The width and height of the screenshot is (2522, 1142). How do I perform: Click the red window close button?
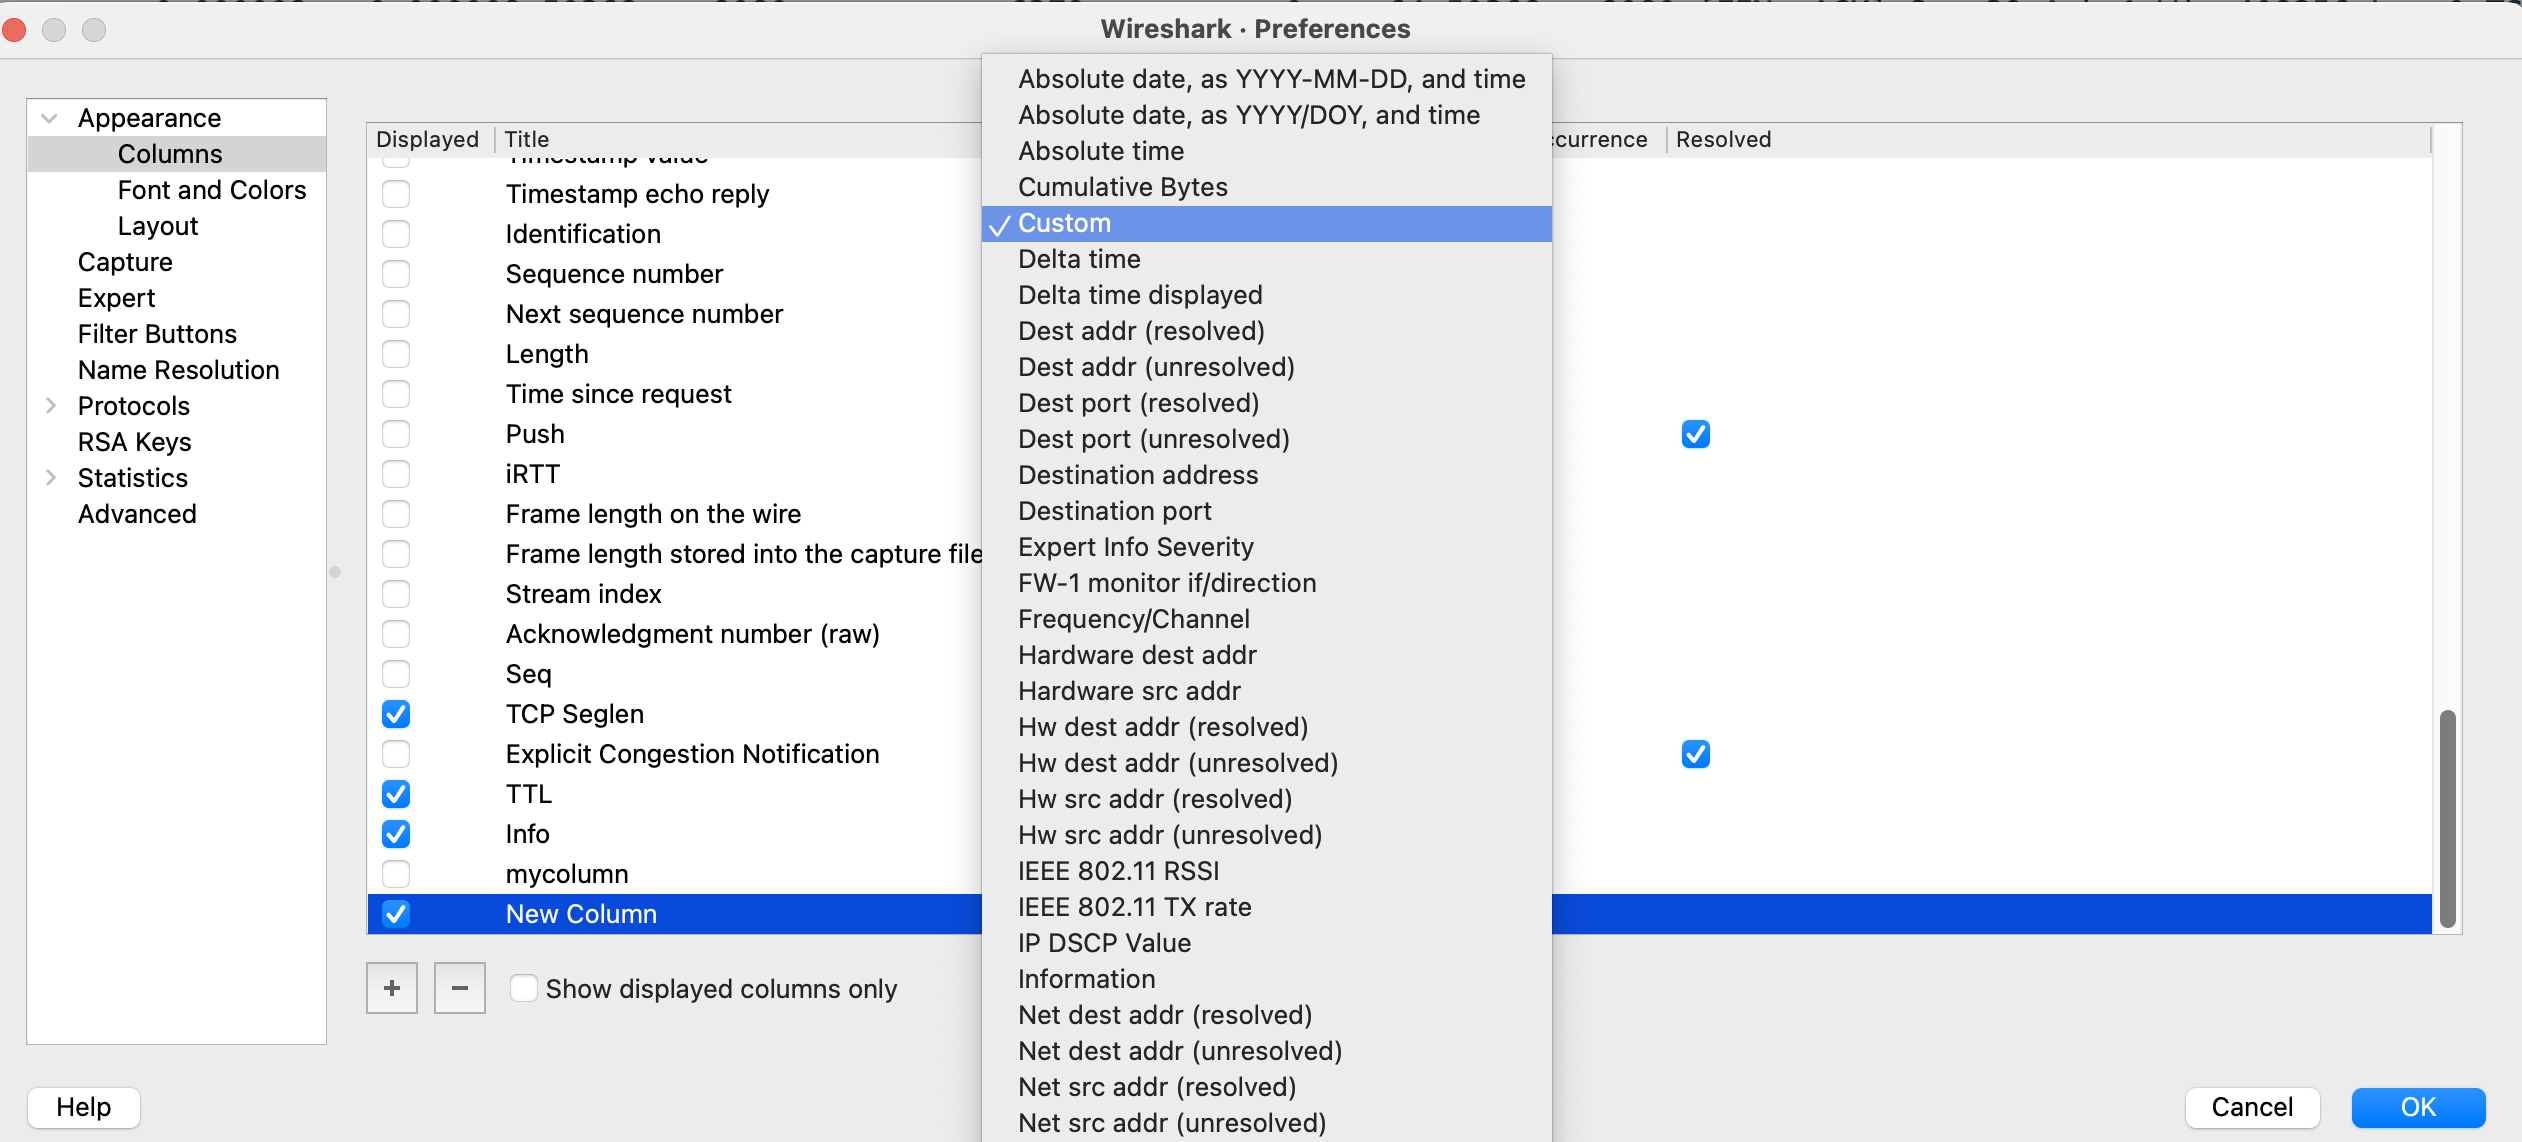15,29
